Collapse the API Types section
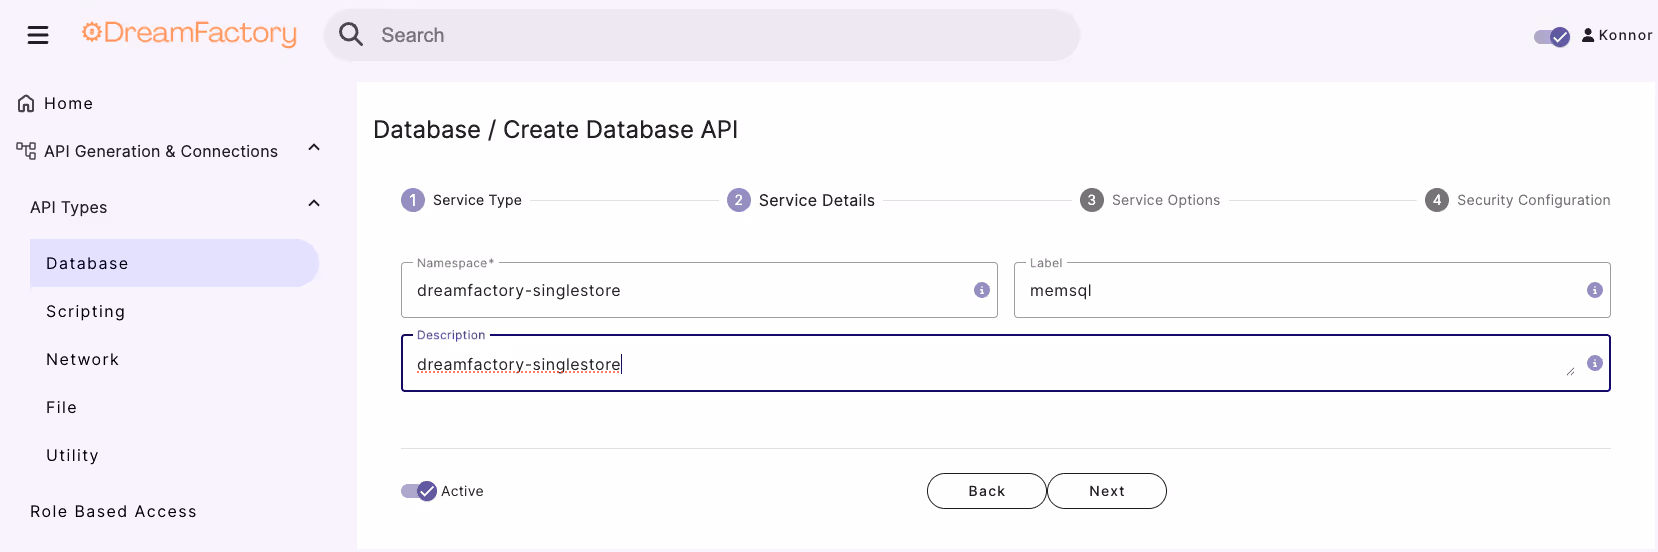This screenshot has width=1658, height=552. tap(314, 204)
